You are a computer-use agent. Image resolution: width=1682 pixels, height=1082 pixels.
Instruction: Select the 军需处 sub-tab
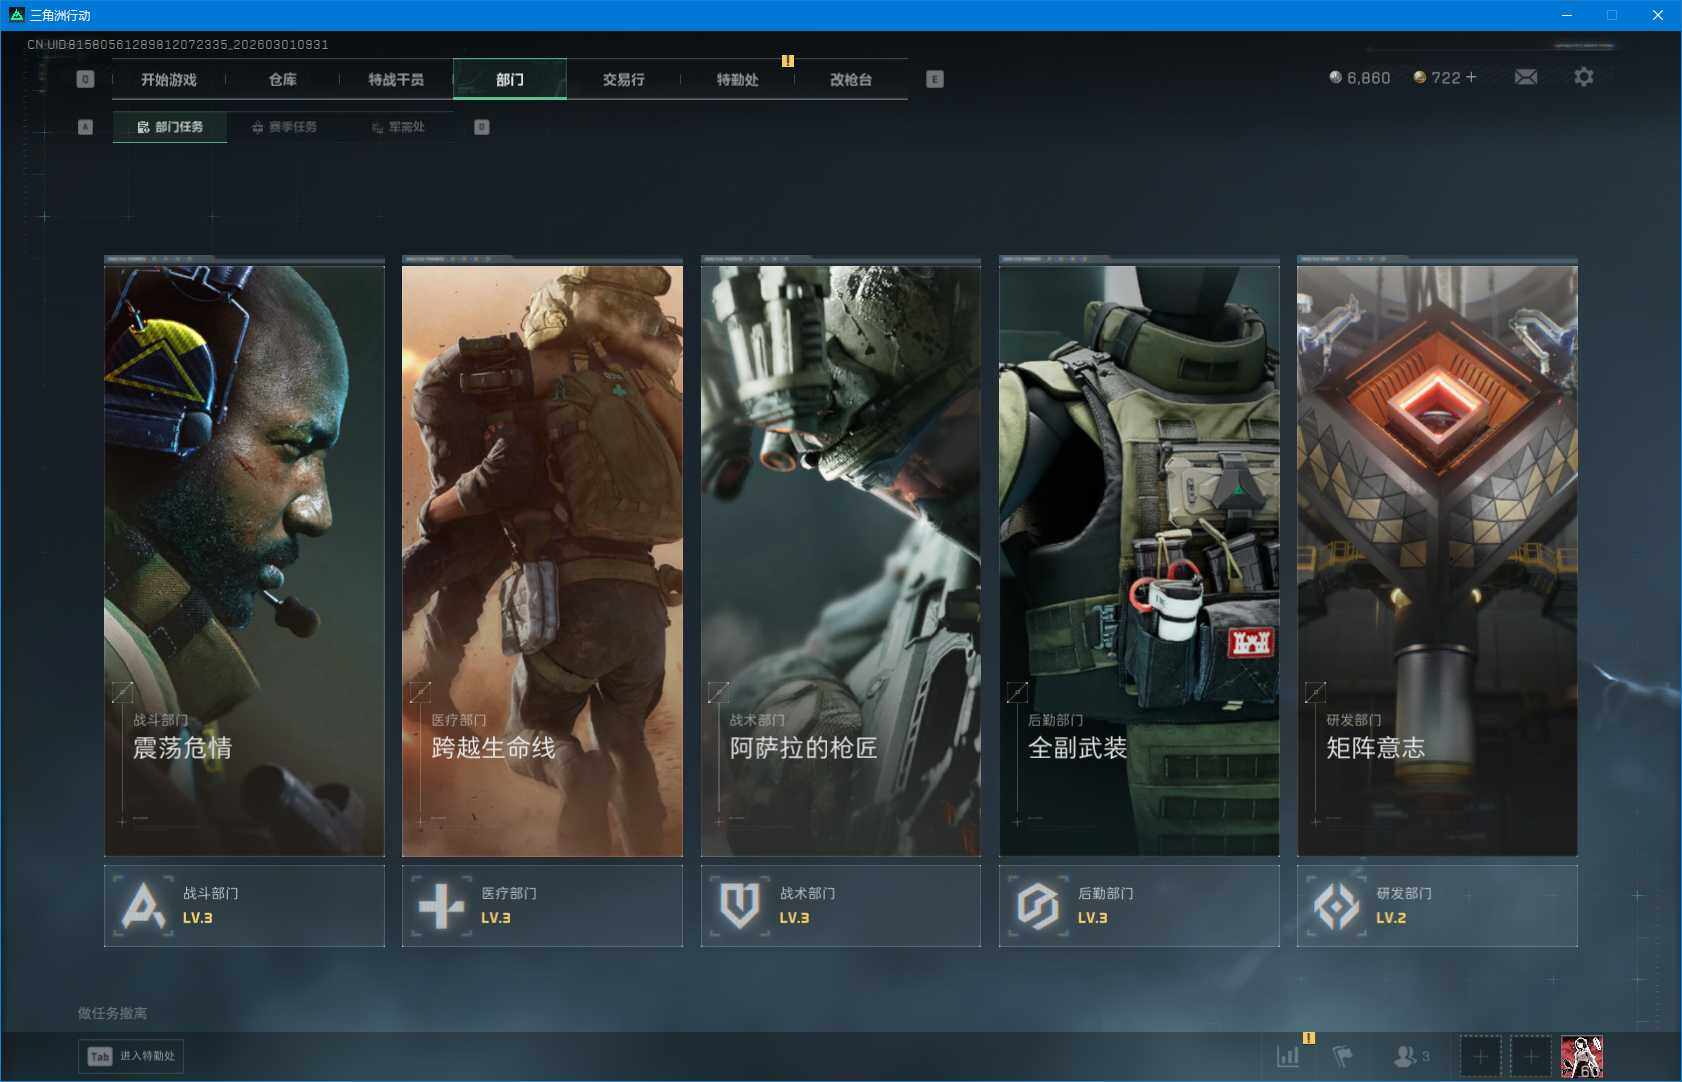pyautogui.click(x=398, y=127)
